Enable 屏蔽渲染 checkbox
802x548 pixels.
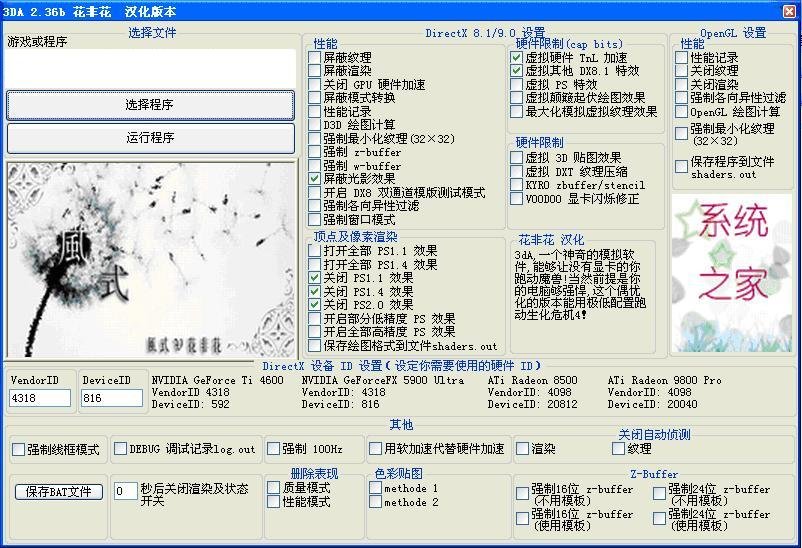point(315,71)
